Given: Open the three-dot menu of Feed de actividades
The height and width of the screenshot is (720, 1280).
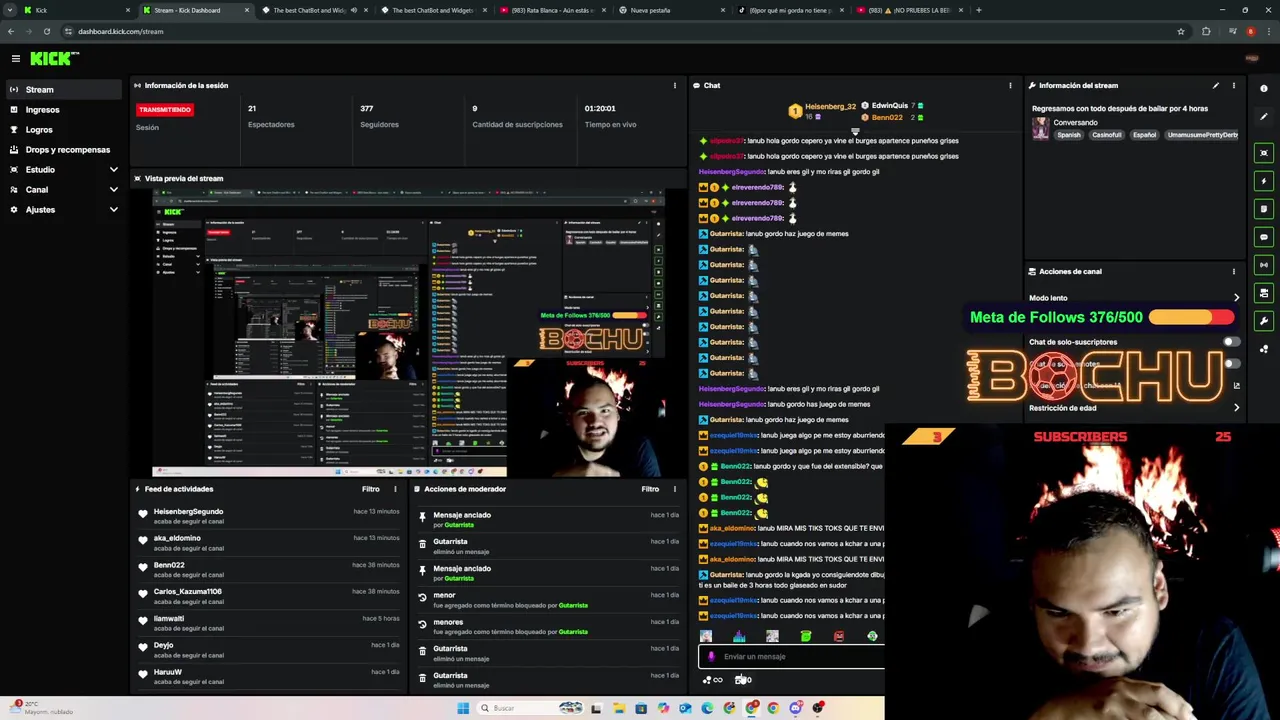Looking at the screenshot, I should [x=395, y=489].
